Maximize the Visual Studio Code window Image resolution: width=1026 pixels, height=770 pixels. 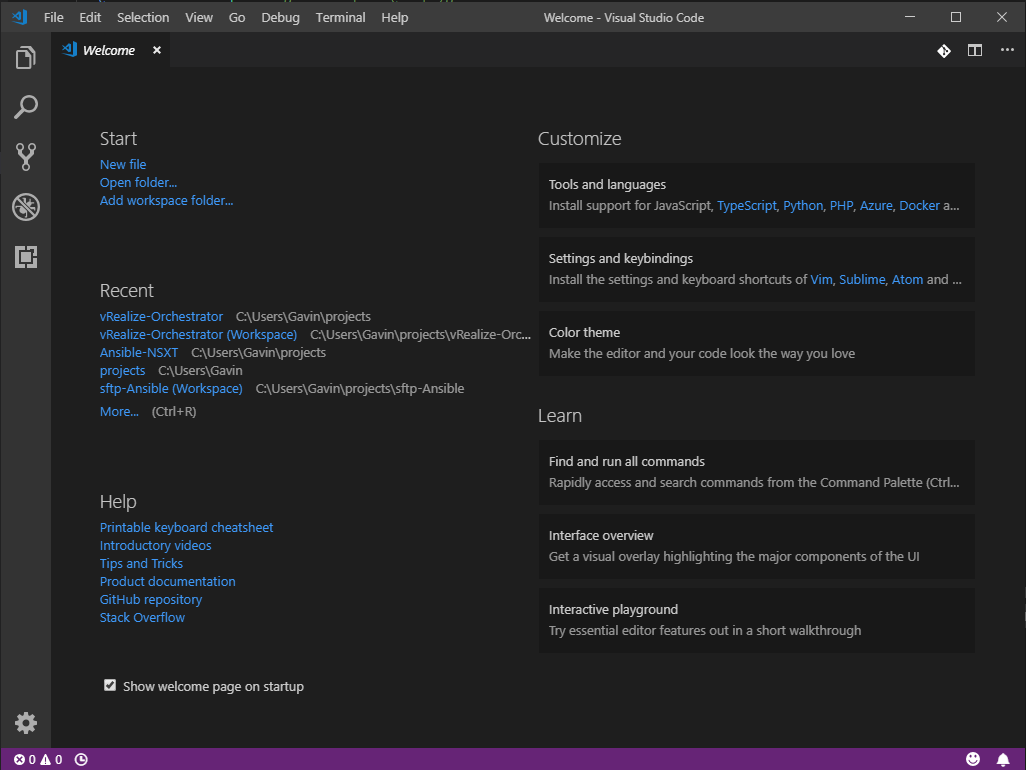point(956,17)
